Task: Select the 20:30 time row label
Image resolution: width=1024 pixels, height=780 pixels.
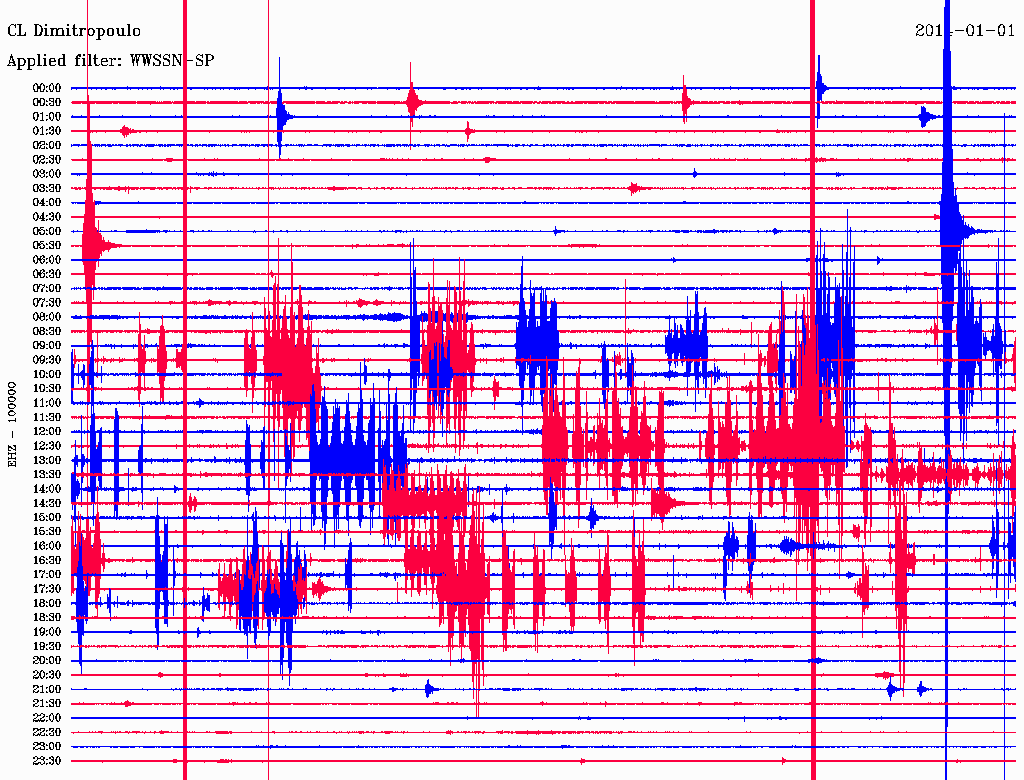Action: 47,675
